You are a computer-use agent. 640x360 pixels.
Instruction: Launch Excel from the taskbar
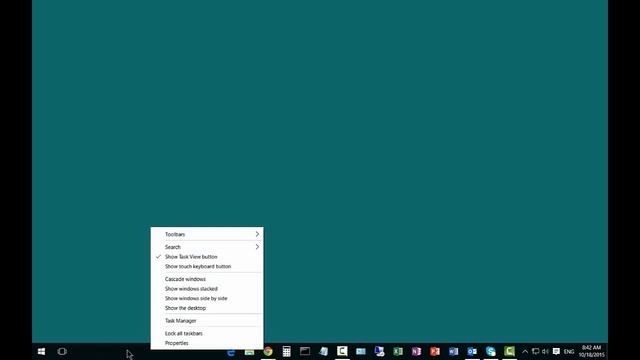click(398, 351)
